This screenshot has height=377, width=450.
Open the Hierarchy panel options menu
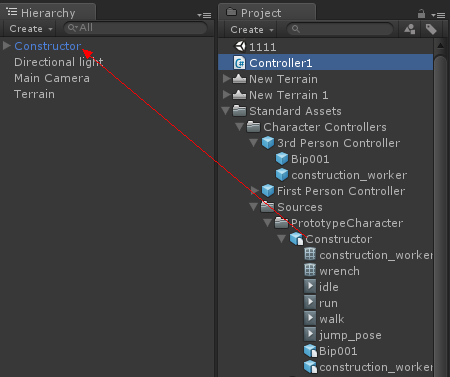(x=204, y=15)
